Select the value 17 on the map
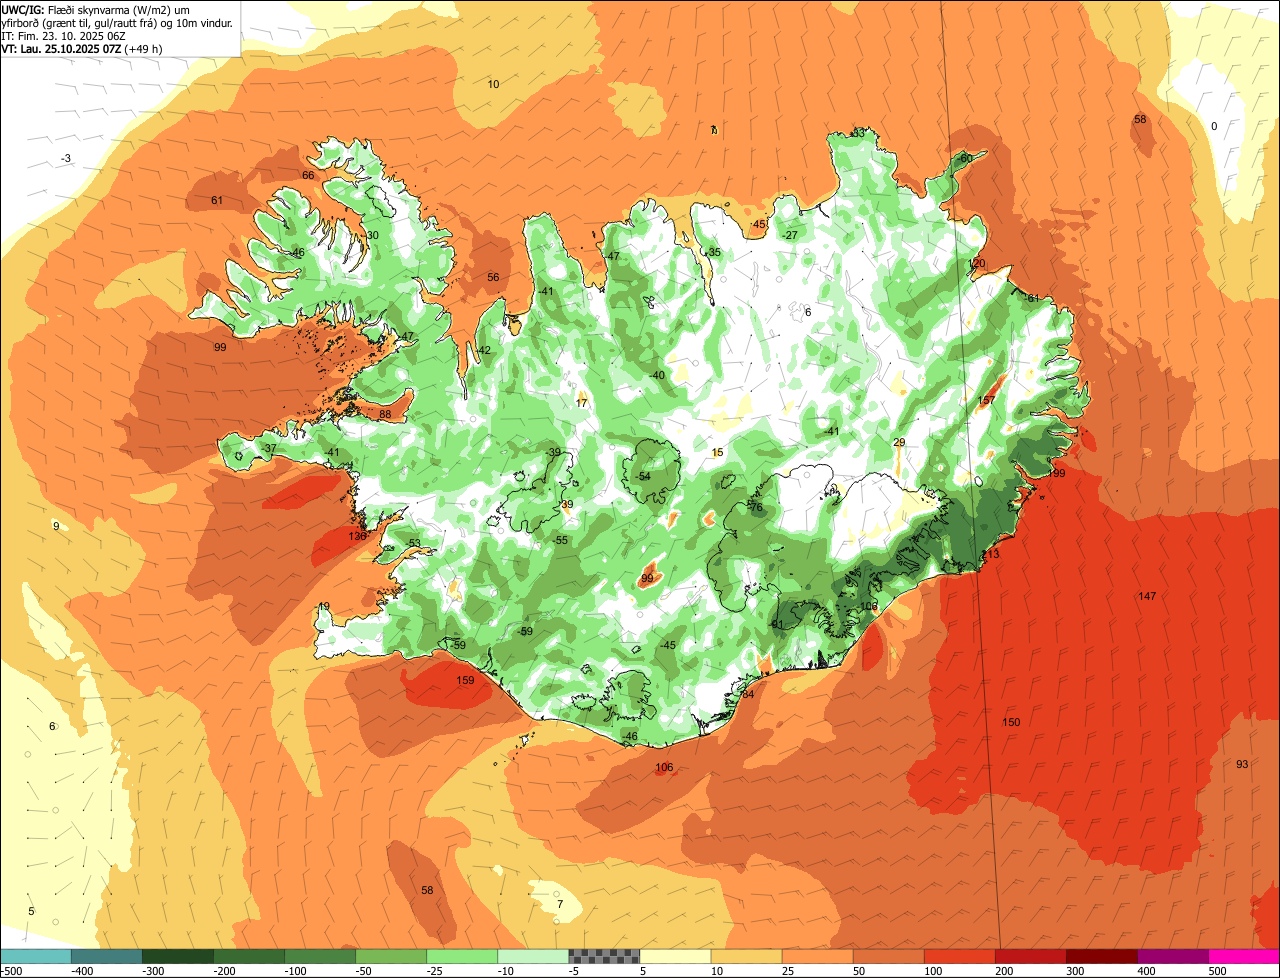 click(582, 402)
